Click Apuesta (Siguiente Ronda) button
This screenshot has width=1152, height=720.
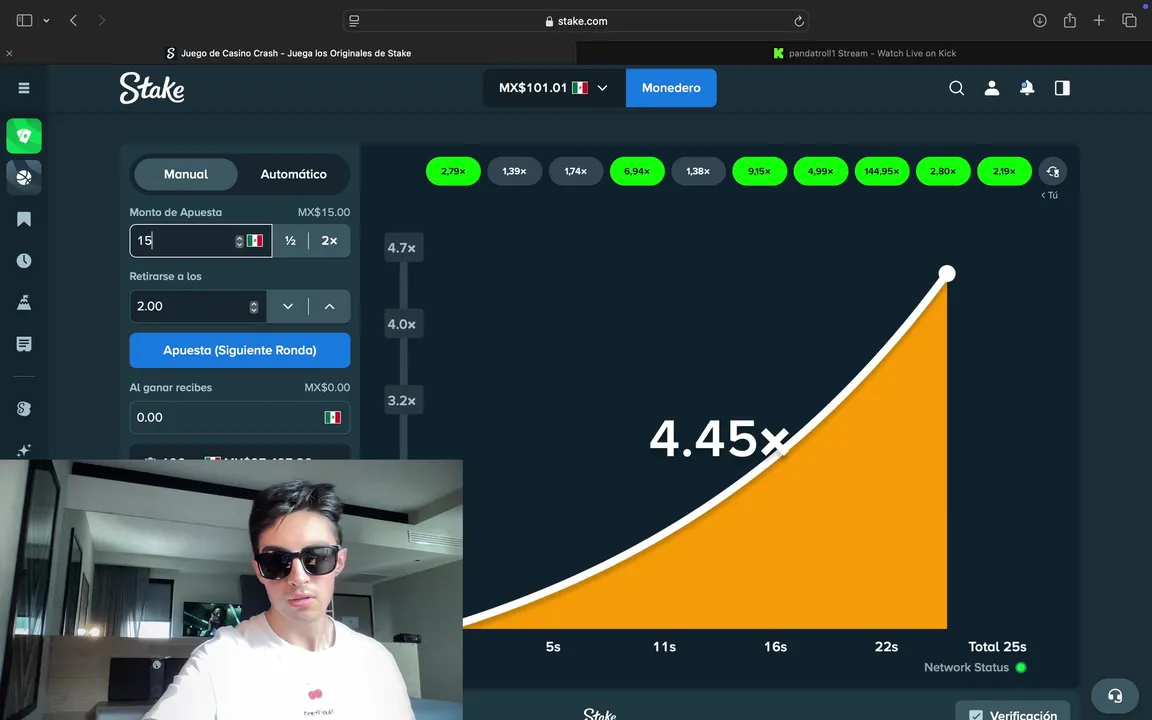(x=240, y=350)
